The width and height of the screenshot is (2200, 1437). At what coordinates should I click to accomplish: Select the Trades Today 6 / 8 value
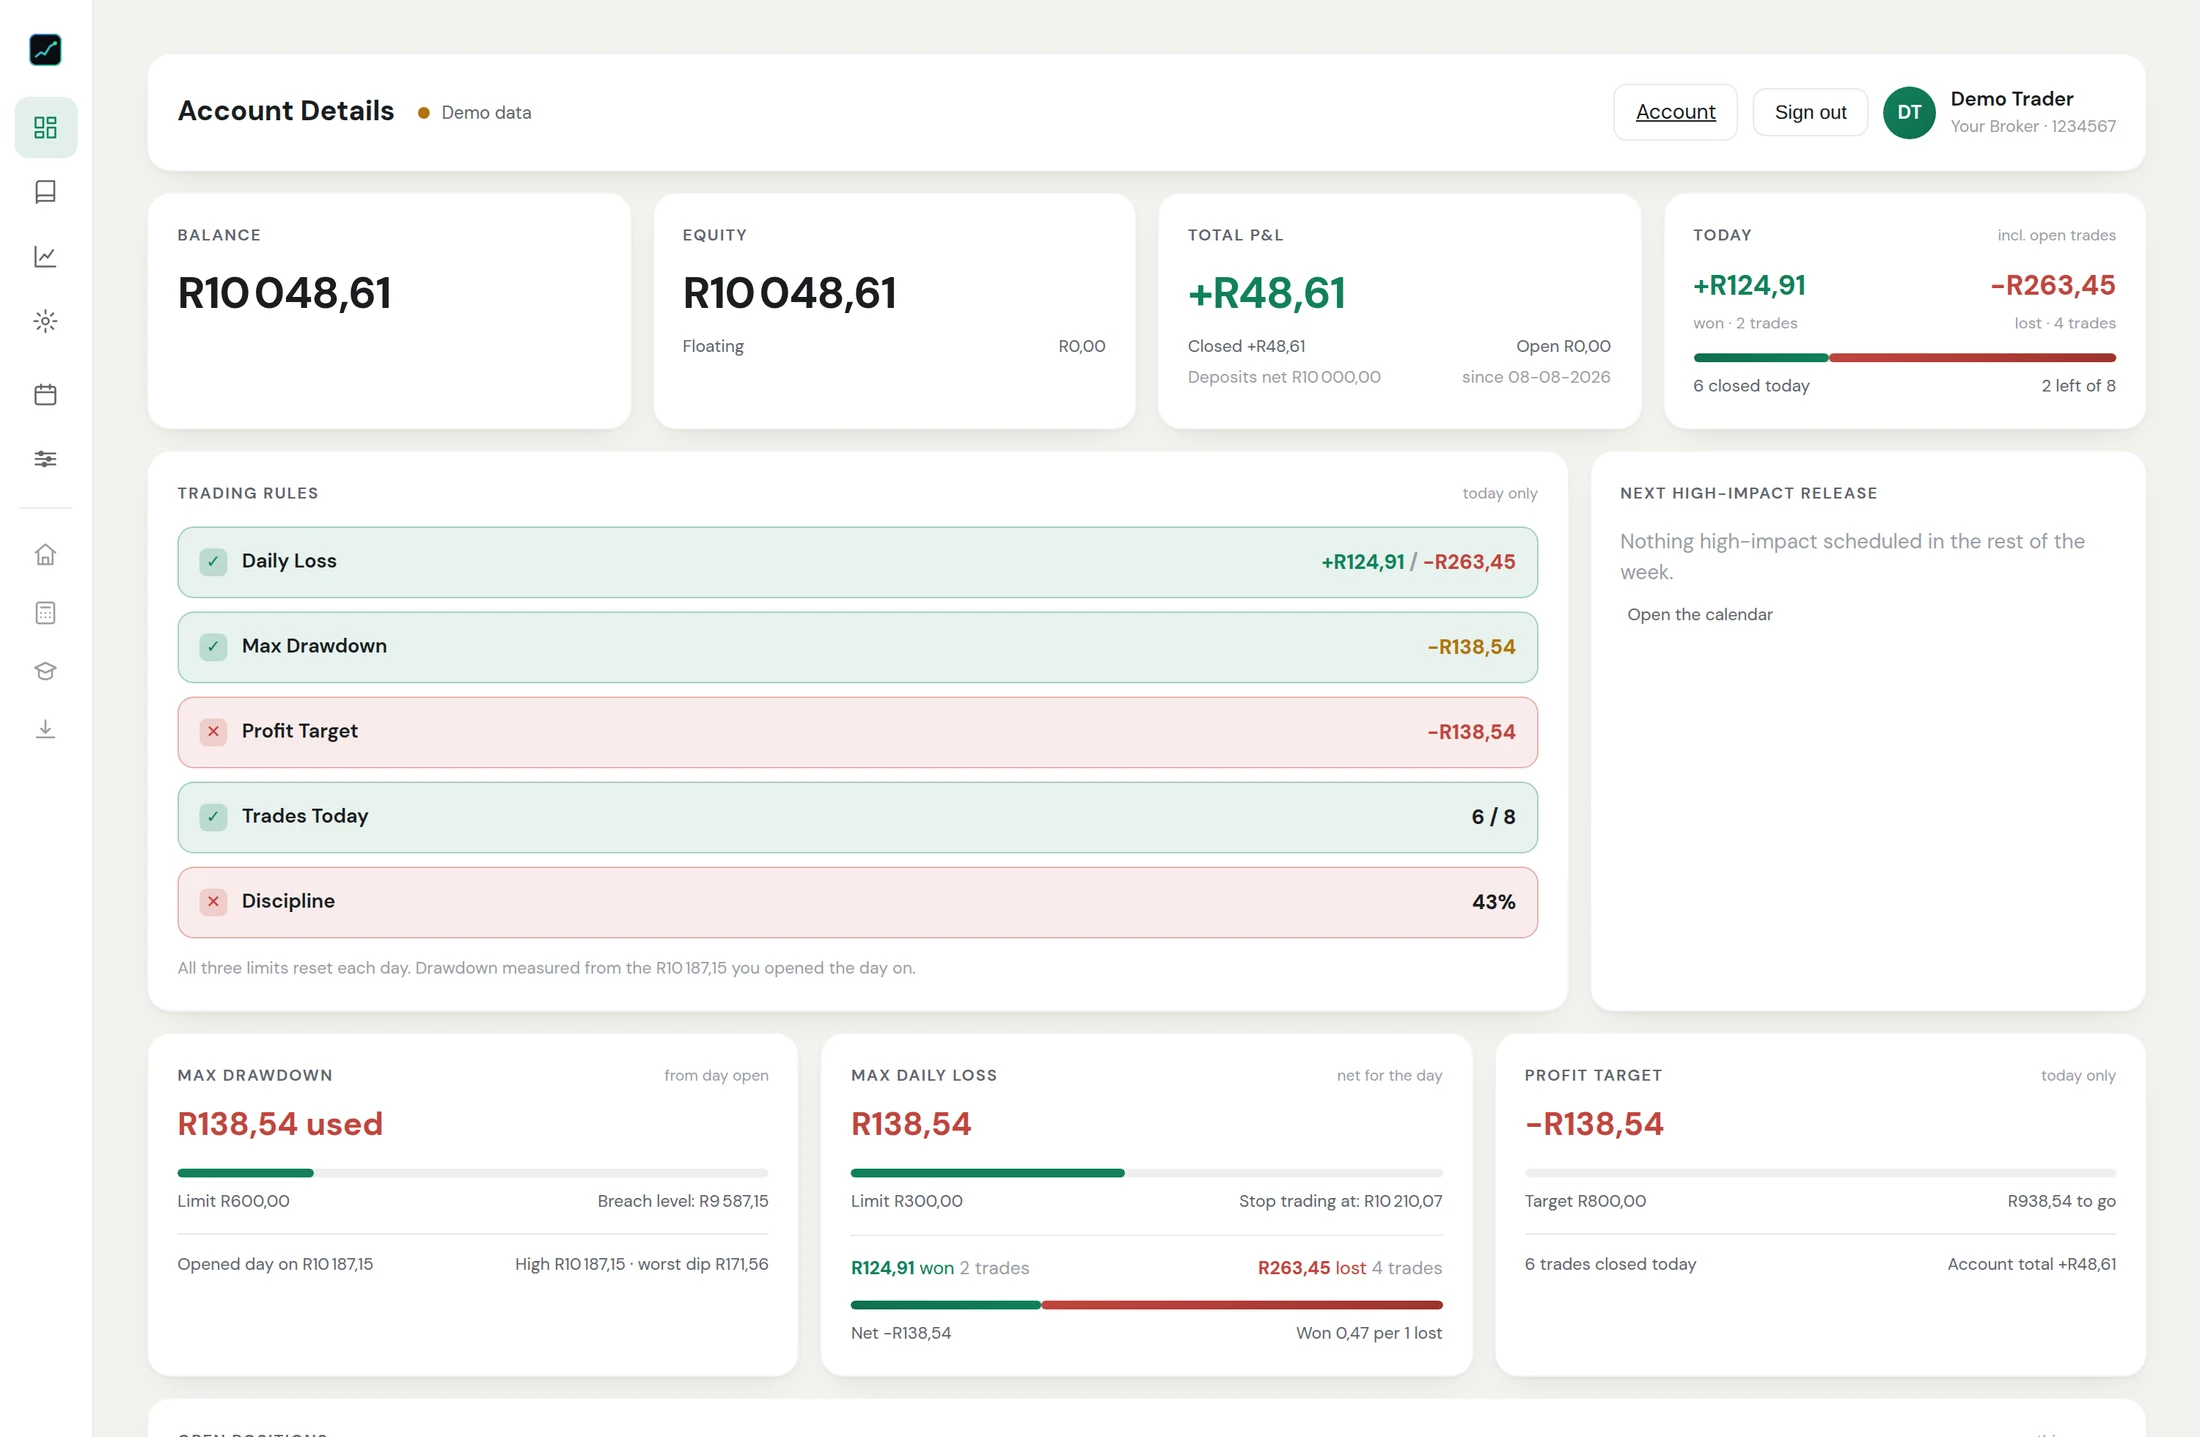(x=1493, y=817)
